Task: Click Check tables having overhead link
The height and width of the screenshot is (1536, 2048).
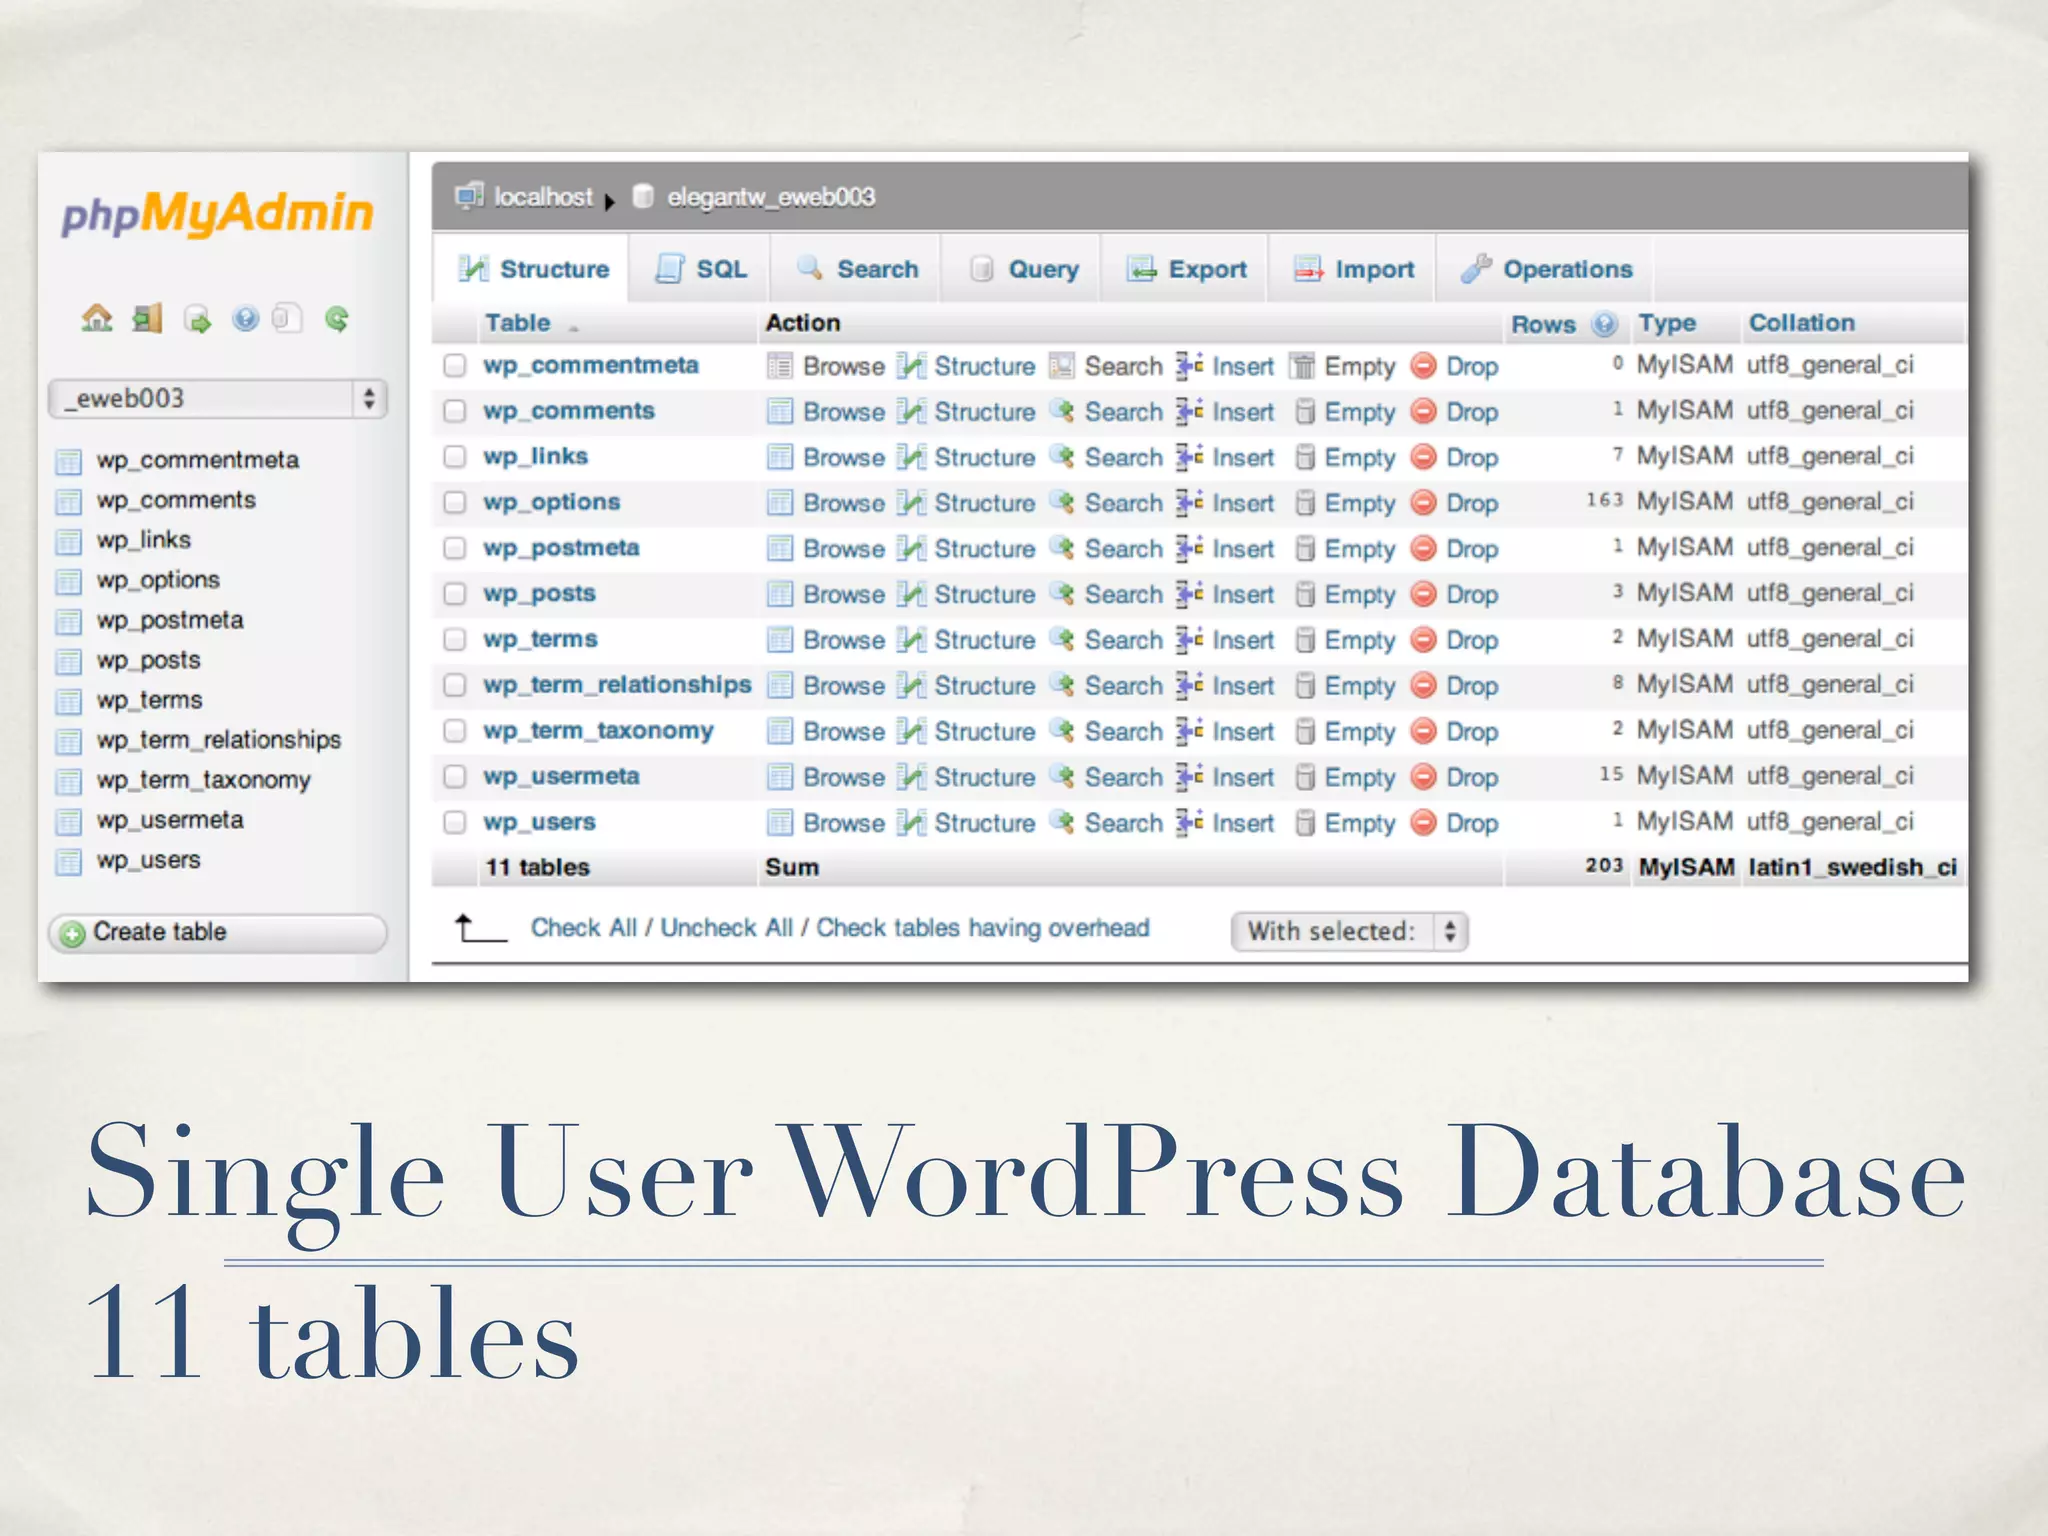Action: point(983,928)
